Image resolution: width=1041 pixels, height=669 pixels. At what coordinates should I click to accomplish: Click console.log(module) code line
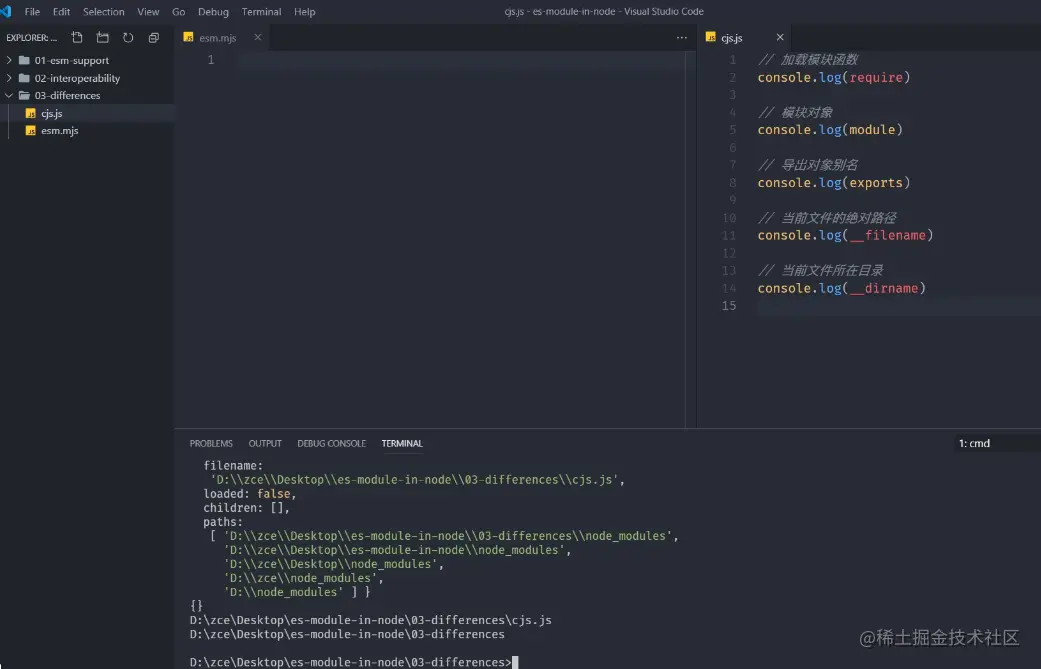point(830,130)
